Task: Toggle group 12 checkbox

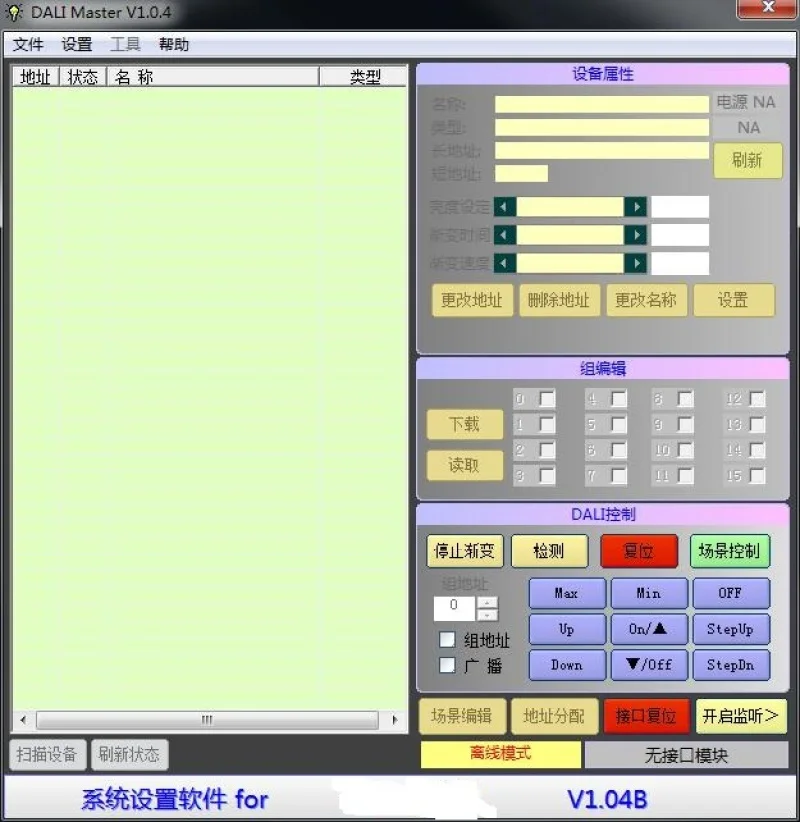Action: point(757,399)
